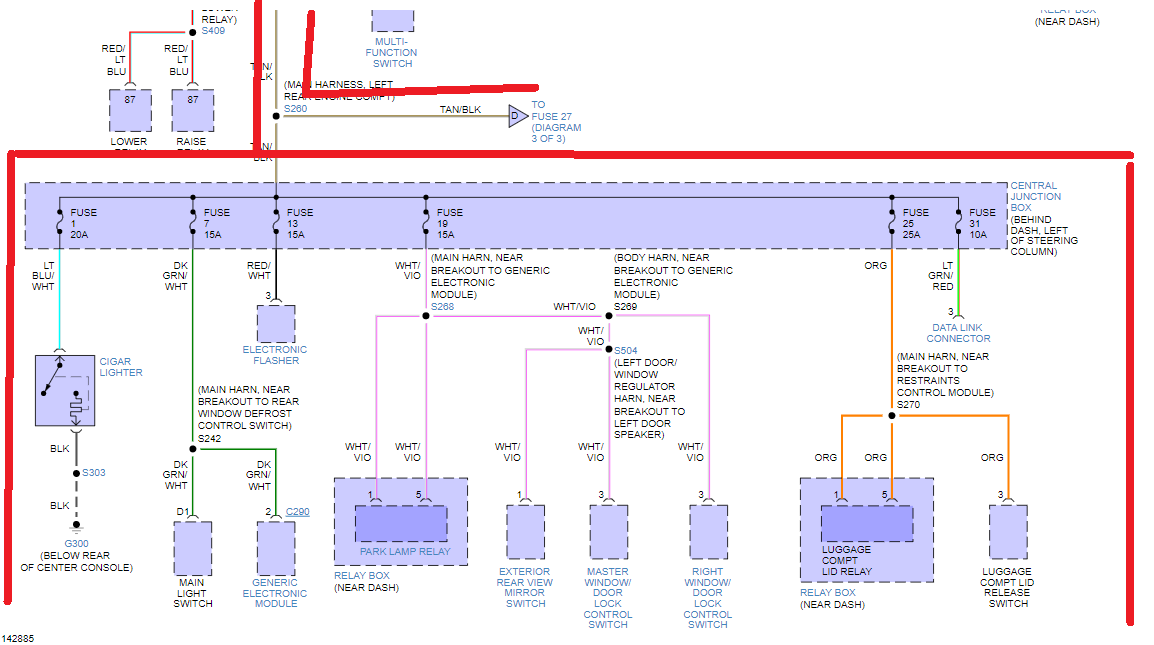The width and height of the screenshot is (1154, 645).
Task: Select the Electronic Flasher component box
Action: pos(275,324)
